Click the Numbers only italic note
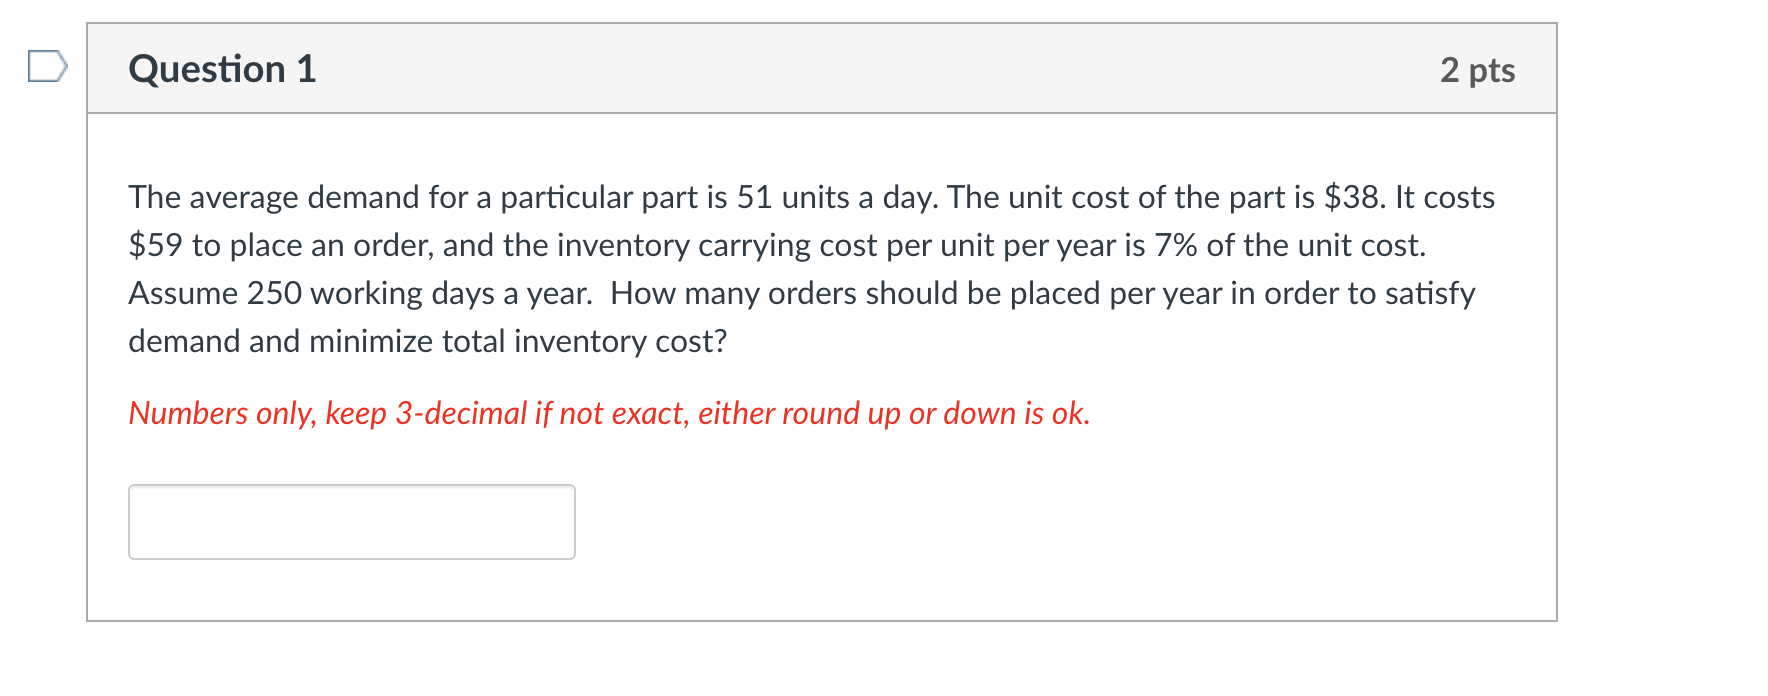 (x=608, y=413)
